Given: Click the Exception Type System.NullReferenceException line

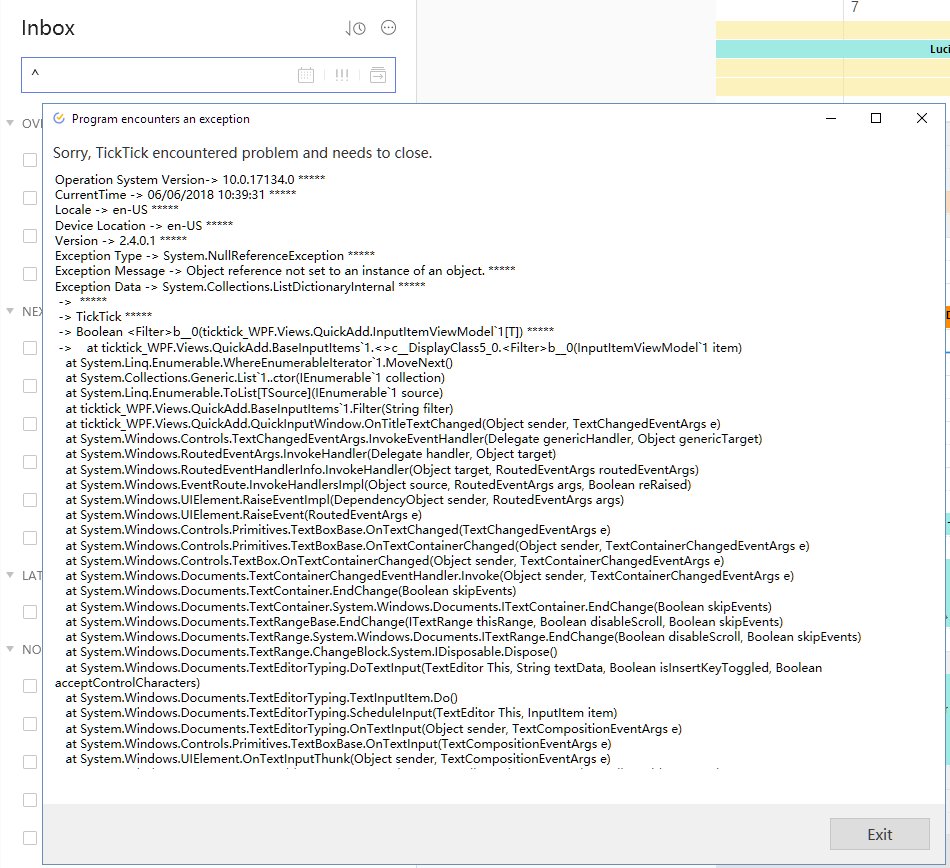Looking at the screenshot, I should 214,256.
